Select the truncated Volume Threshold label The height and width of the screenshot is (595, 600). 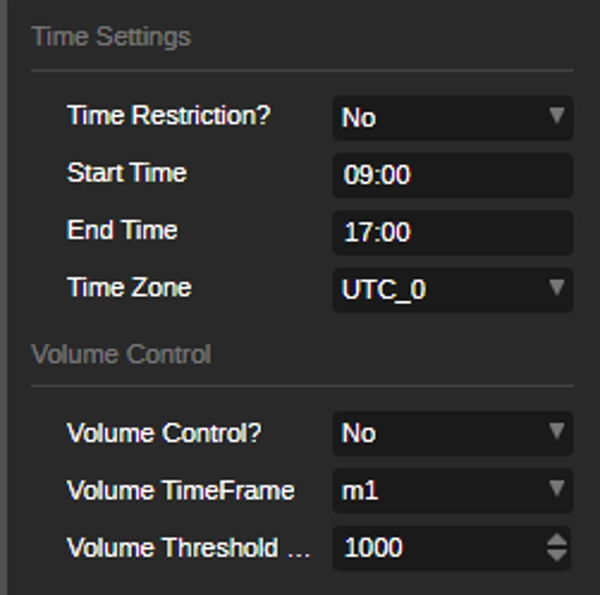188,548
